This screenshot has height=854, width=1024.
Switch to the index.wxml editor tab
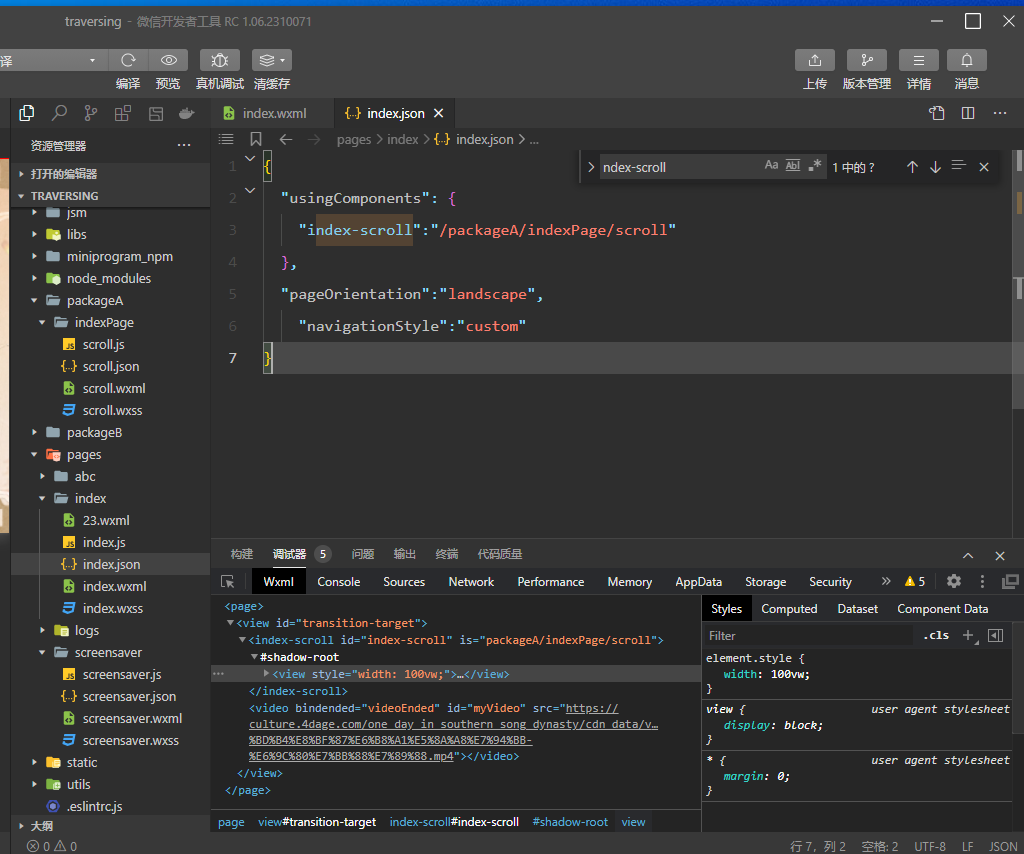274,113
